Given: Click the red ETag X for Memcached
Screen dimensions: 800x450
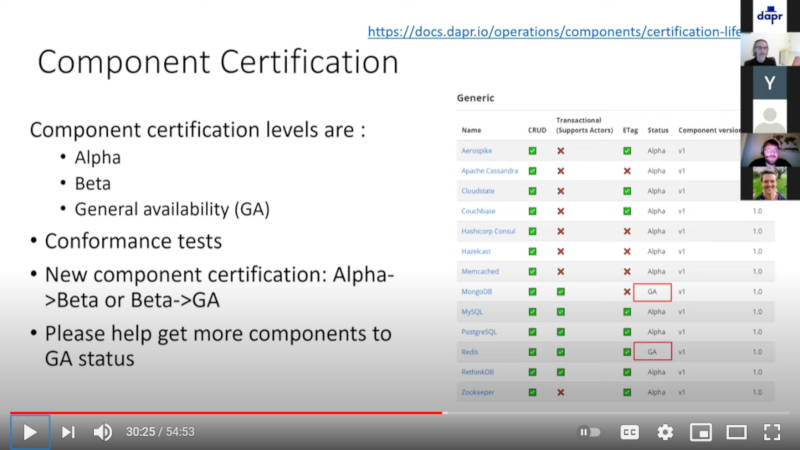Looking at the screenshot, I should [x=627, y=271].
